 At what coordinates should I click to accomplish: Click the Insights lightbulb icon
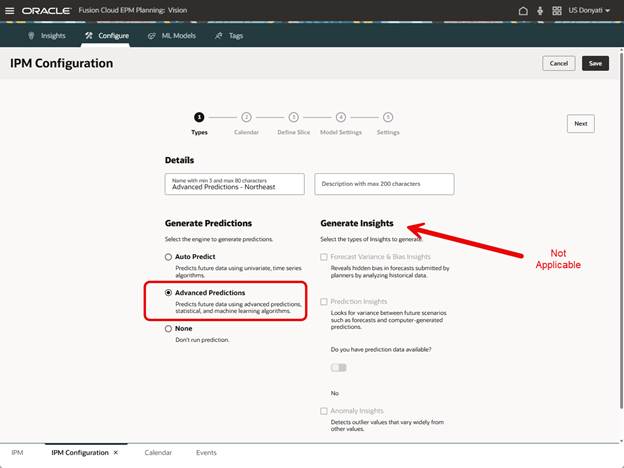point(32,36)
